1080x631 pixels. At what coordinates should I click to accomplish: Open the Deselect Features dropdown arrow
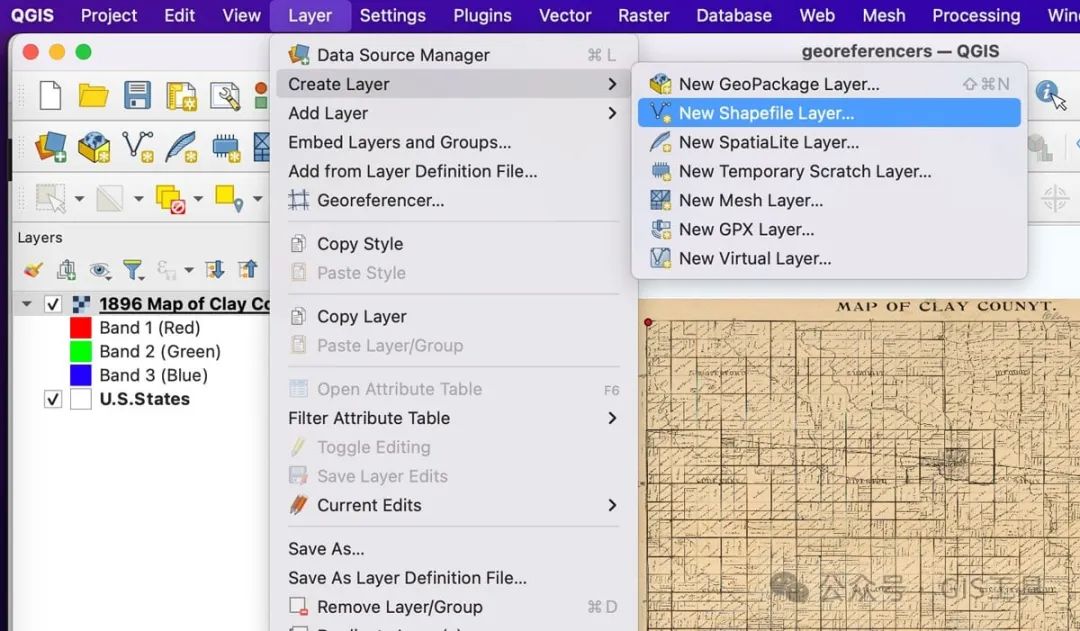198,199
